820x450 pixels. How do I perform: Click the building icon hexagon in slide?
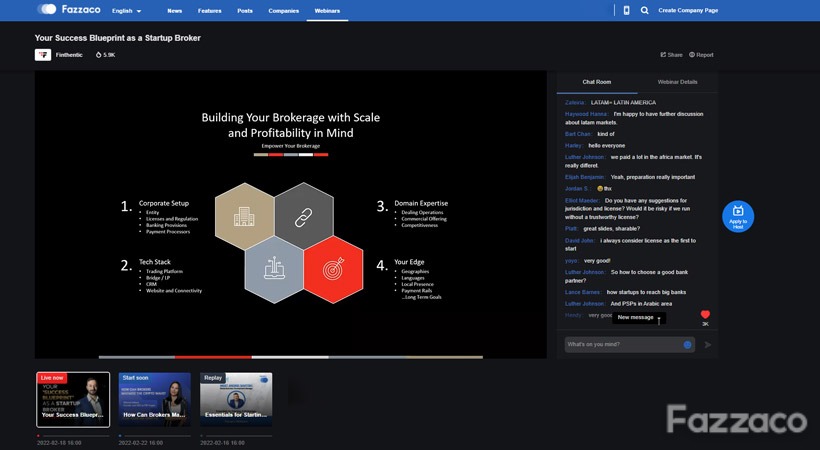coord(244,216)
